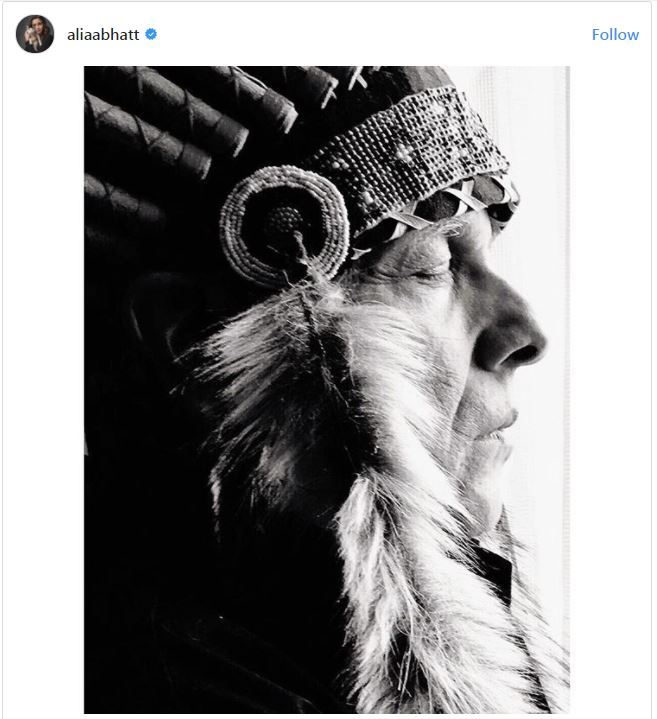Click the center hole of the beaded rosette
This screenshot has width=657, height=719.
(x=285, y=222)
